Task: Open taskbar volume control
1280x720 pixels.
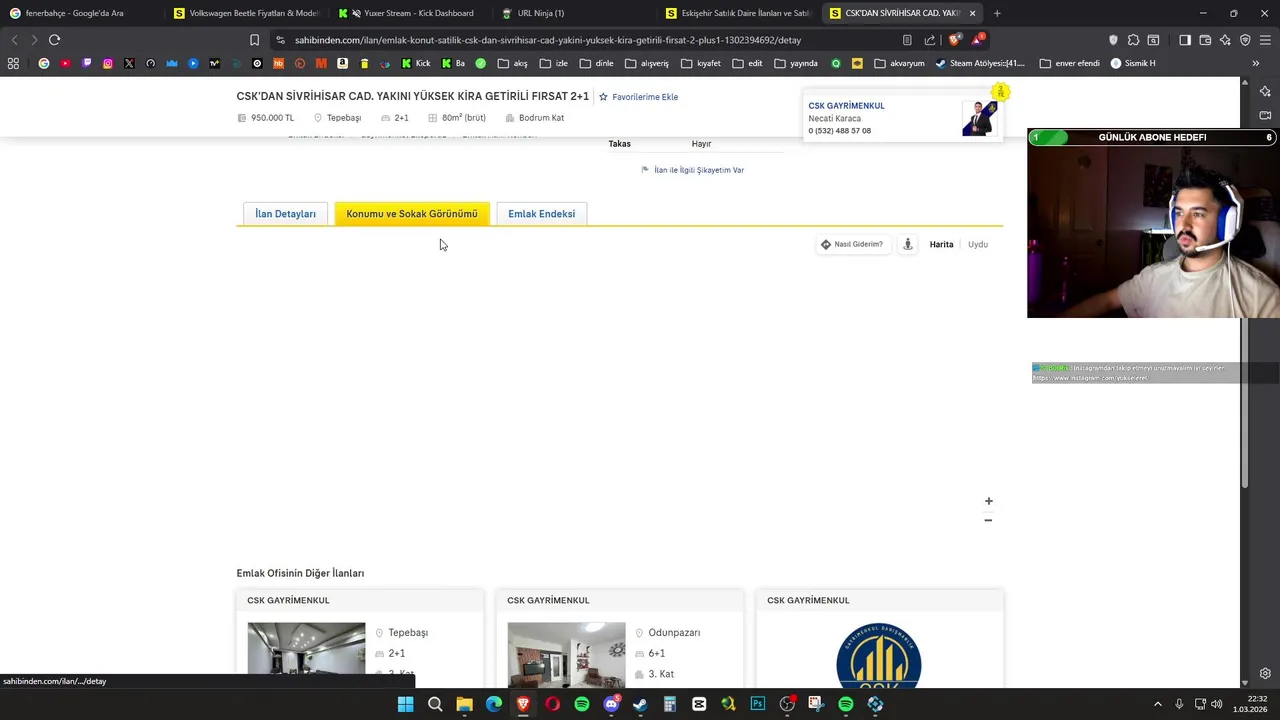Action: coord(1217,704)
